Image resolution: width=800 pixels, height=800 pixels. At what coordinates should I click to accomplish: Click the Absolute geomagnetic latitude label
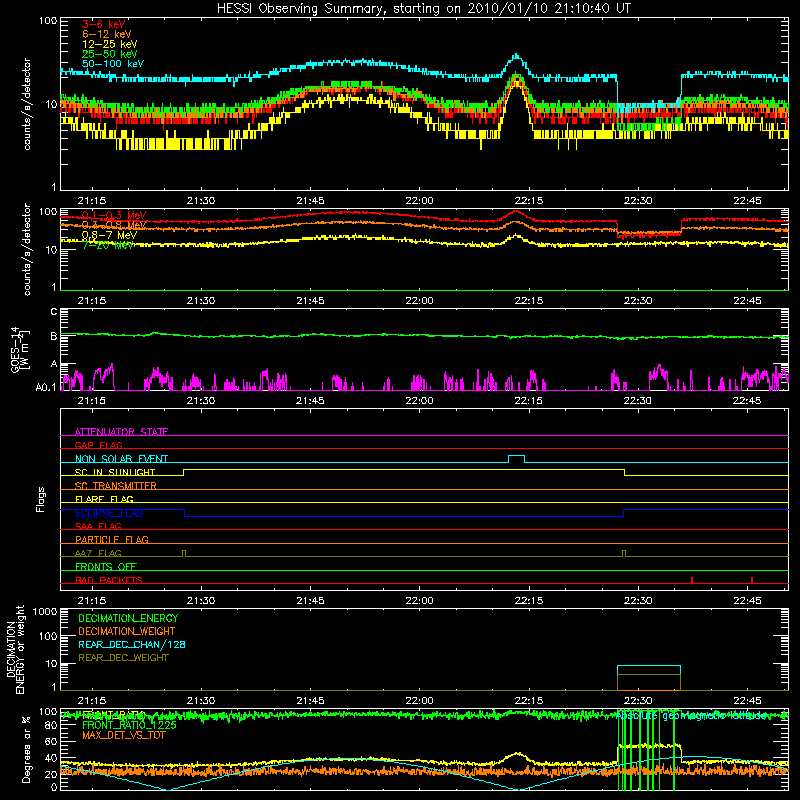[691, 716]
